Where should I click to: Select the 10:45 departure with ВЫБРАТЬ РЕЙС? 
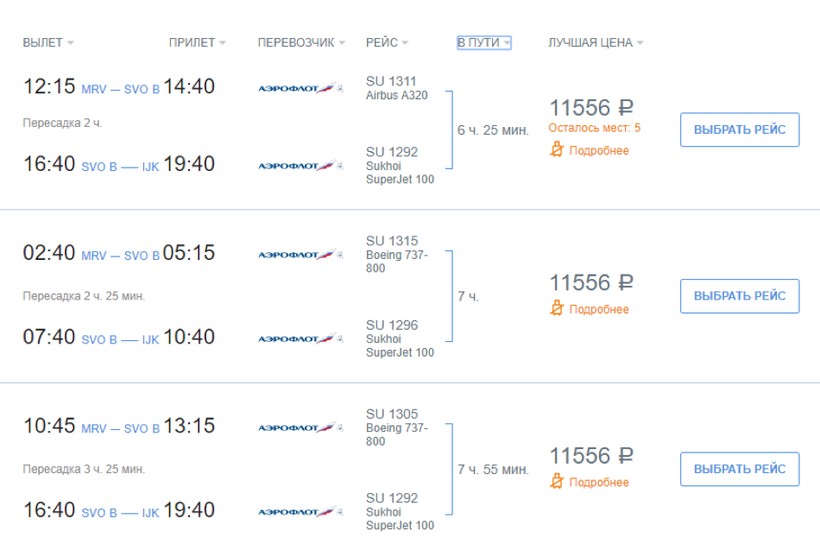pyautogui.click(x=739, y=469)
